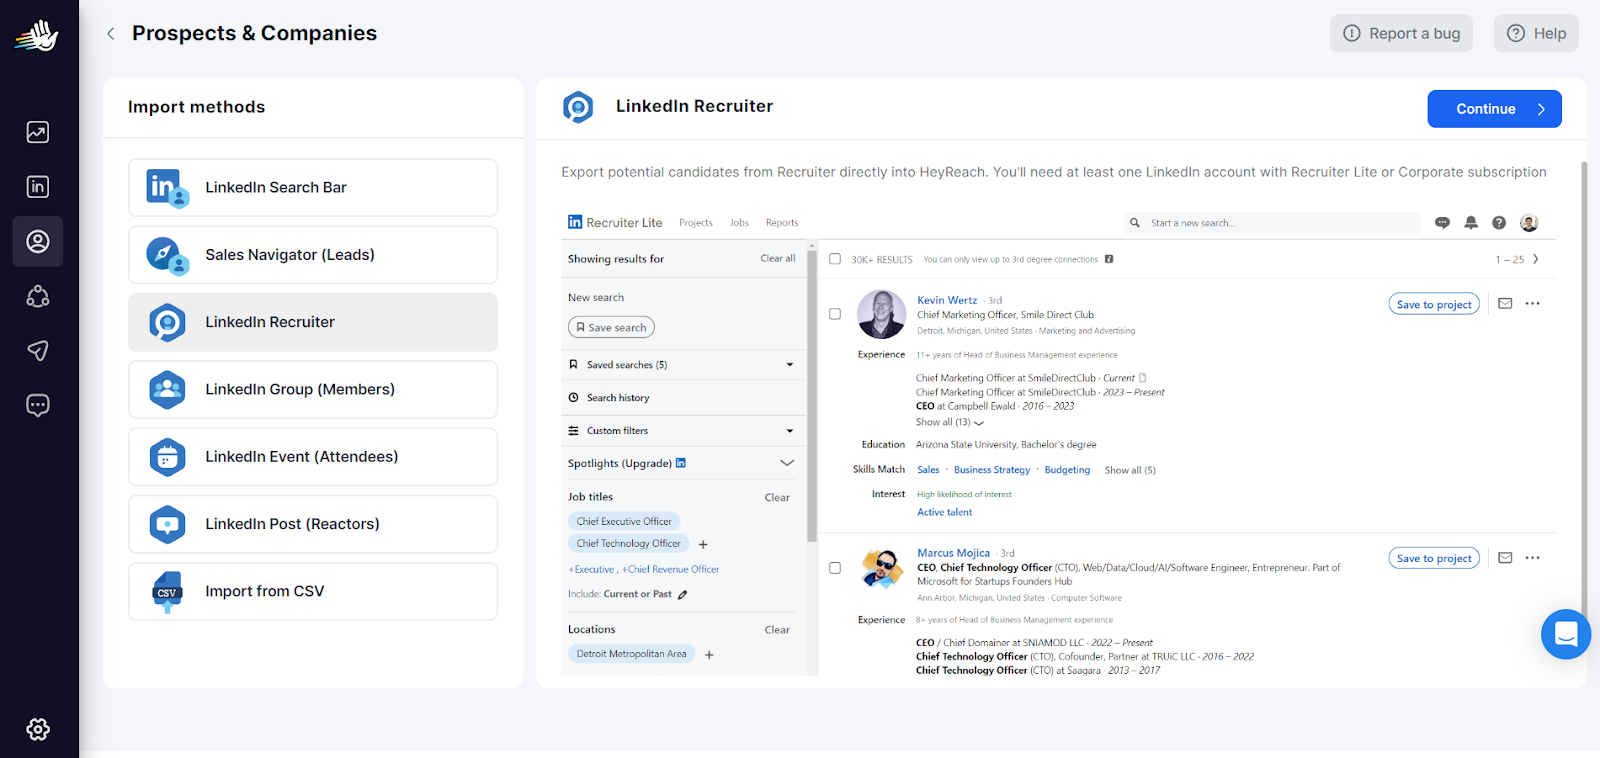Screen dimensions: 1600x758
Task: Select LinkedIn Group (Members) import method
Action: (x=313, y=389)
